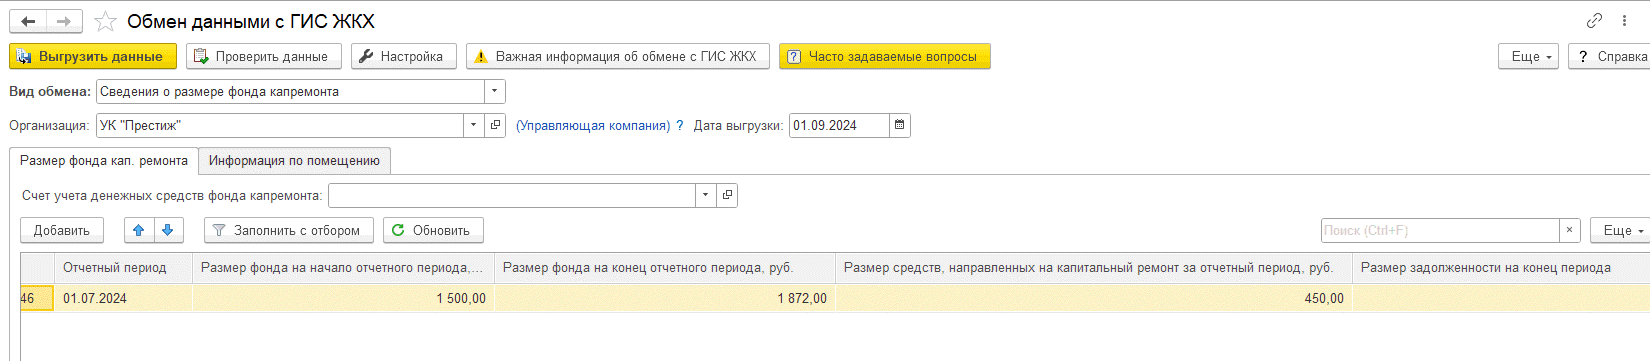Open the three-dot window menu
The width and height of the screenshot is (1650, 361).
click(x=1624, y=21)
